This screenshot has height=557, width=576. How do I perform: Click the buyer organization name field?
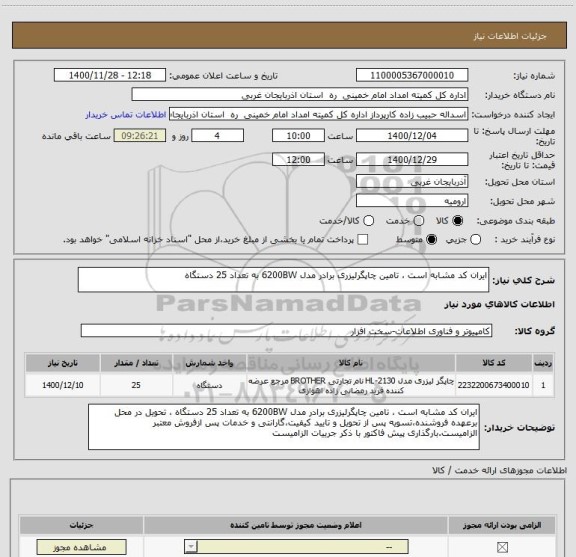coord(300,95)
